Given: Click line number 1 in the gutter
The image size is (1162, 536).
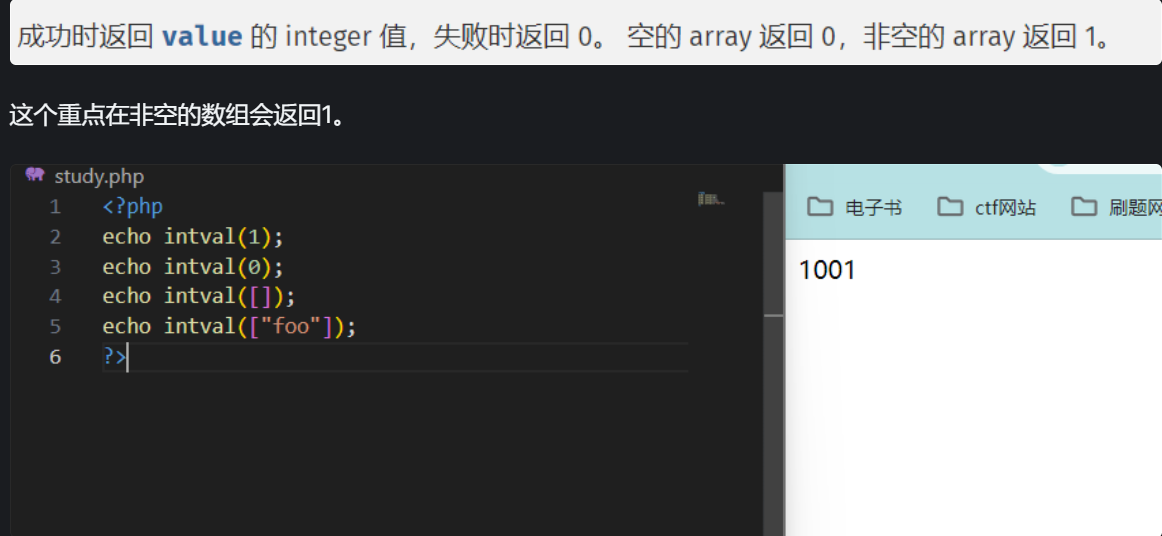Looking at the screenshot, I should 55,207.
